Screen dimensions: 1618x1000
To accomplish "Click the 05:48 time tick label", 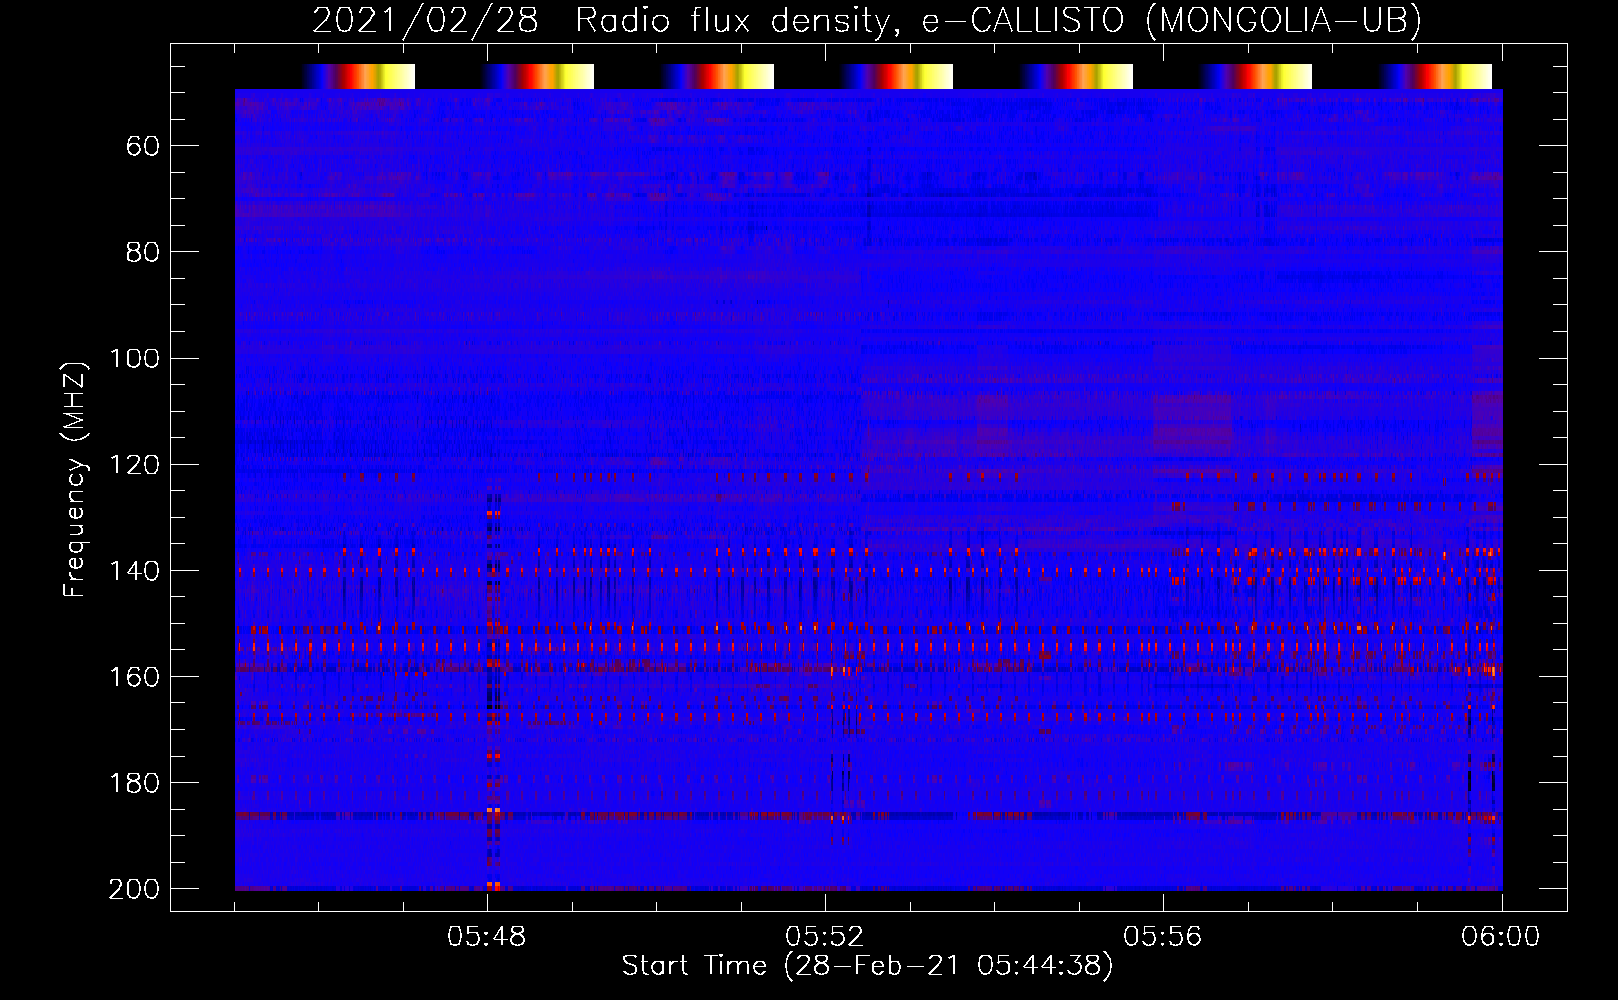I will [487, 937].
